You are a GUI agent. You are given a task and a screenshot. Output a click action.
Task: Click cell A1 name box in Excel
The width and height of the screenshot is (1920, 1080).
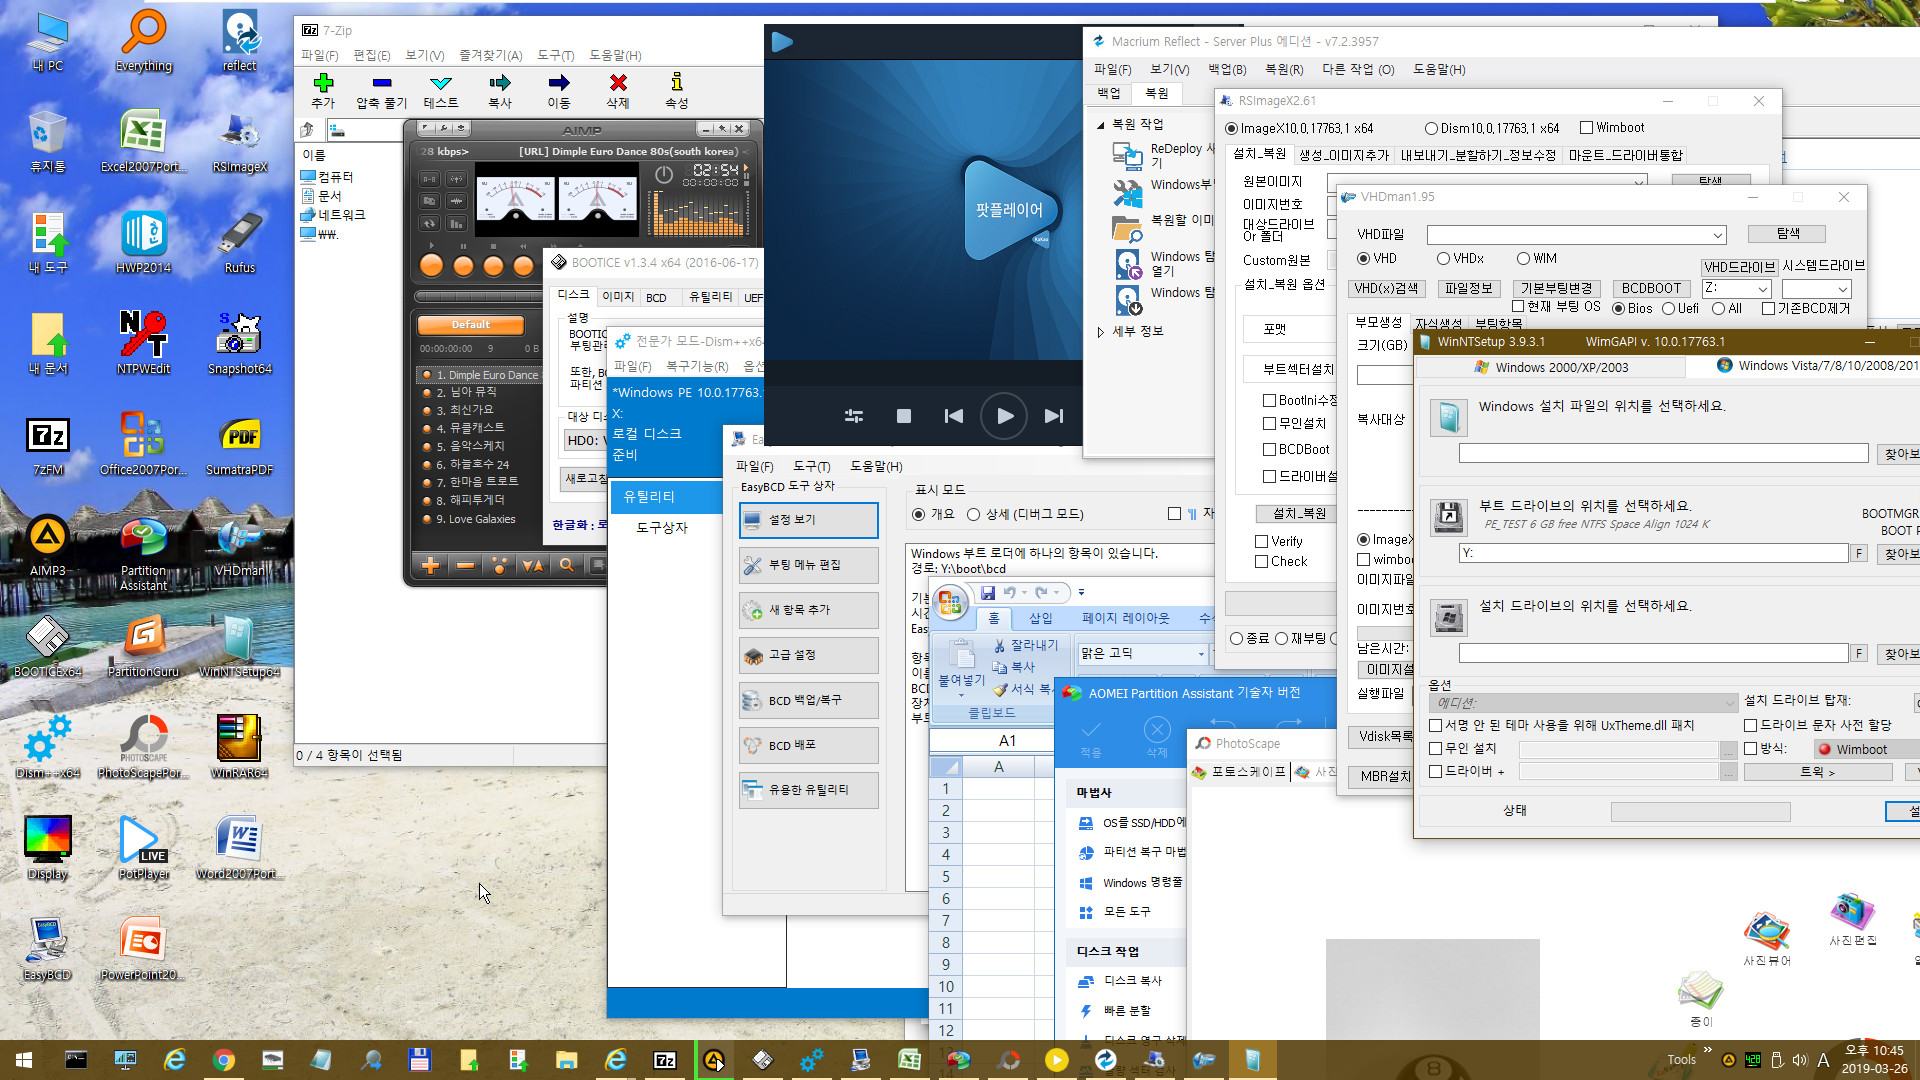point(991,741)
